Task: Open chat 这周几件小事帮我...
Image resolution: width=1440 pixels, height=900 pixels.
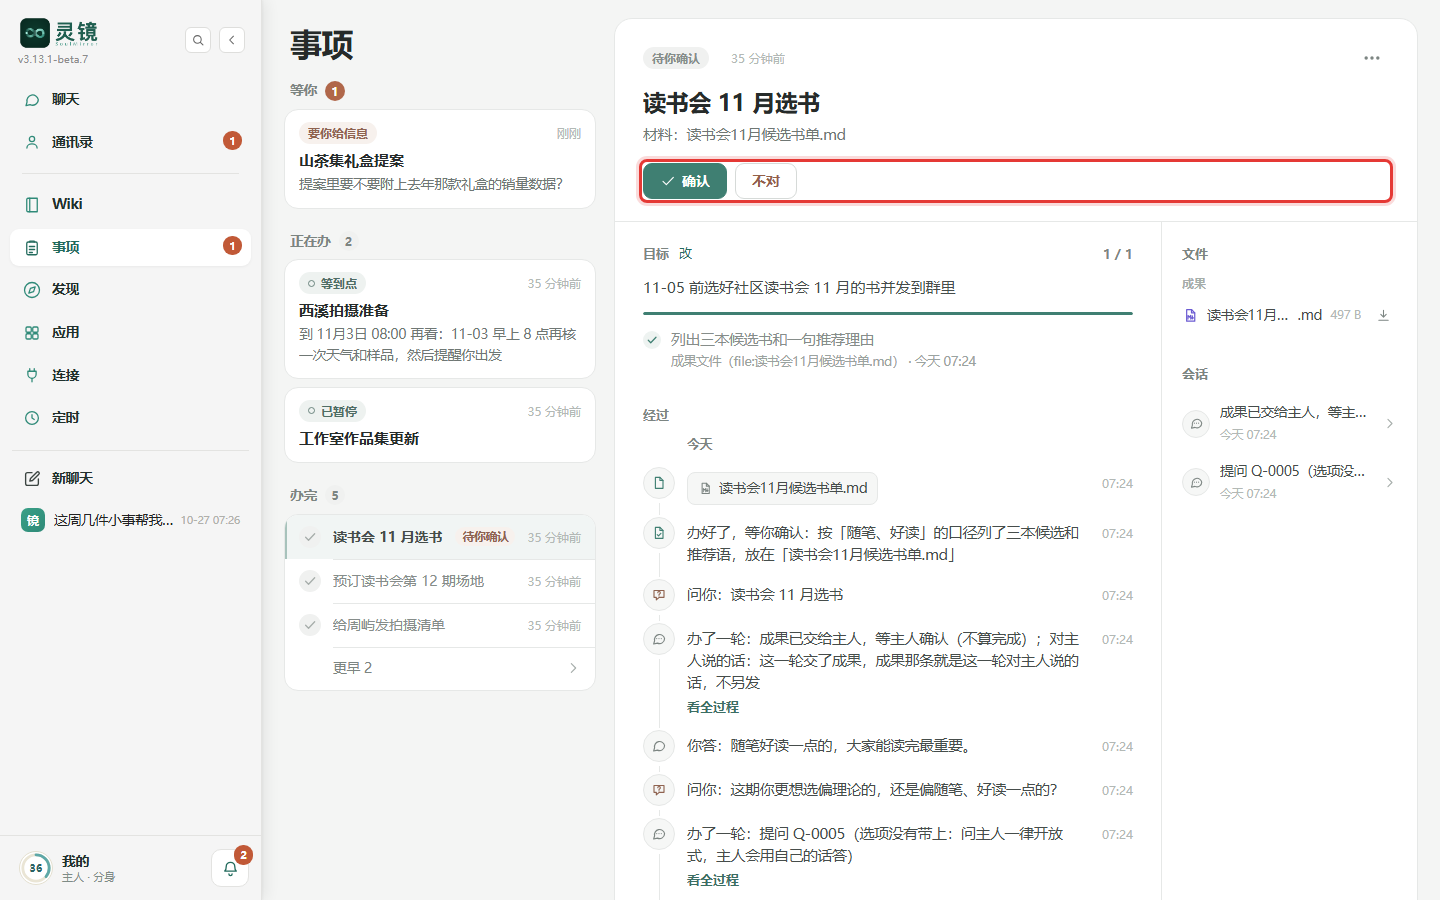Action: tap(130, 520)
